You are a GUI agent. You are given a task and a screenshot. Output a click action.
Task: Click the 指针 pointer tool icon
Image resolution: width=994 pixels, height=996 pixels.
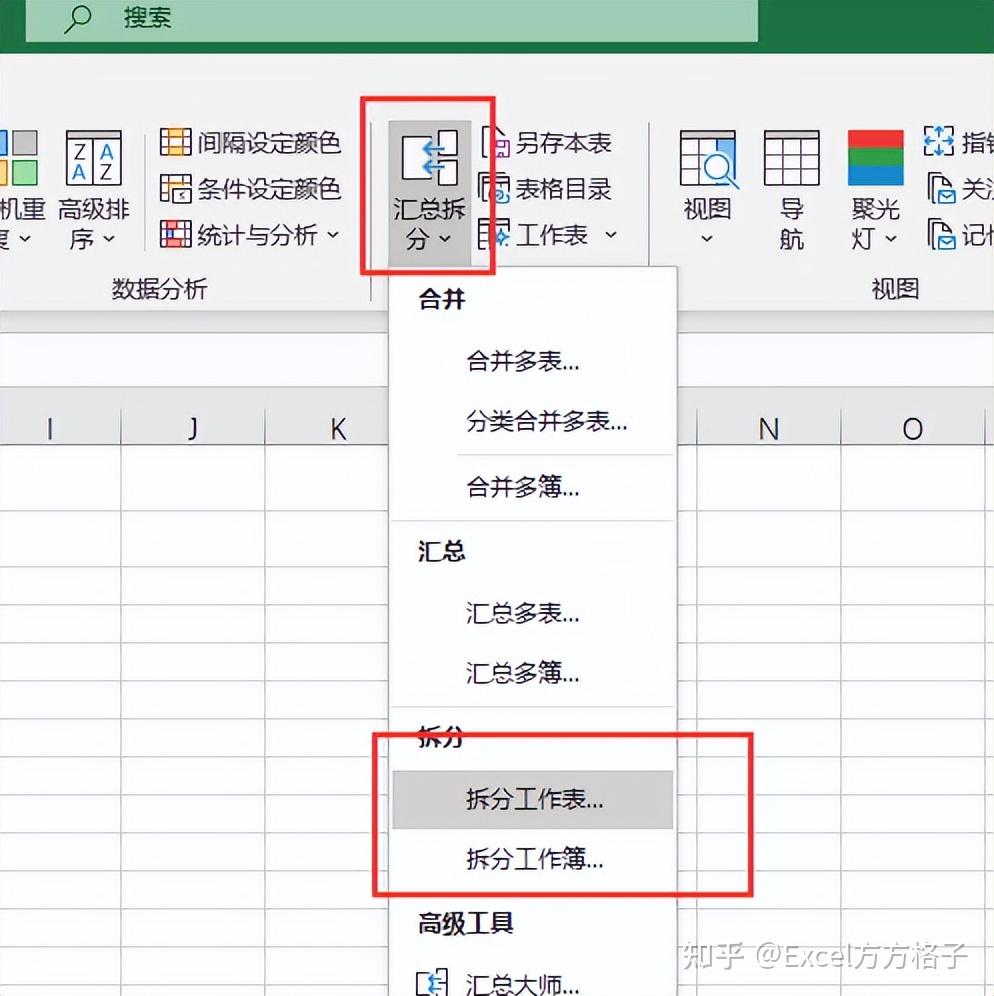point(940,142)
